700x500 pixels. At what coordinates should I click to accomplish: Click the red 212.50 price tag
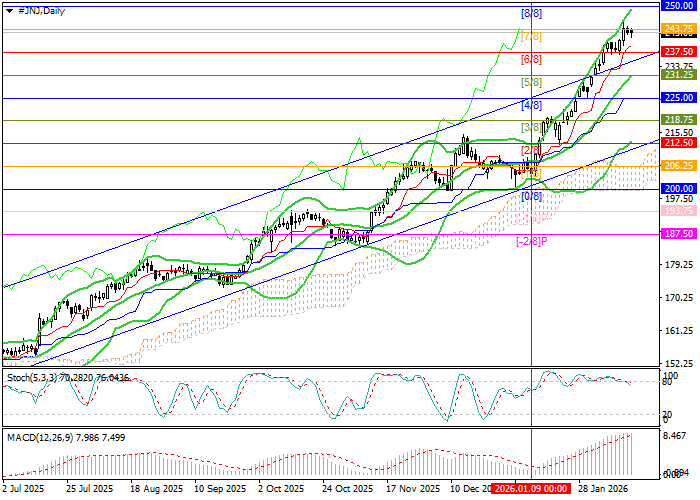679,143
